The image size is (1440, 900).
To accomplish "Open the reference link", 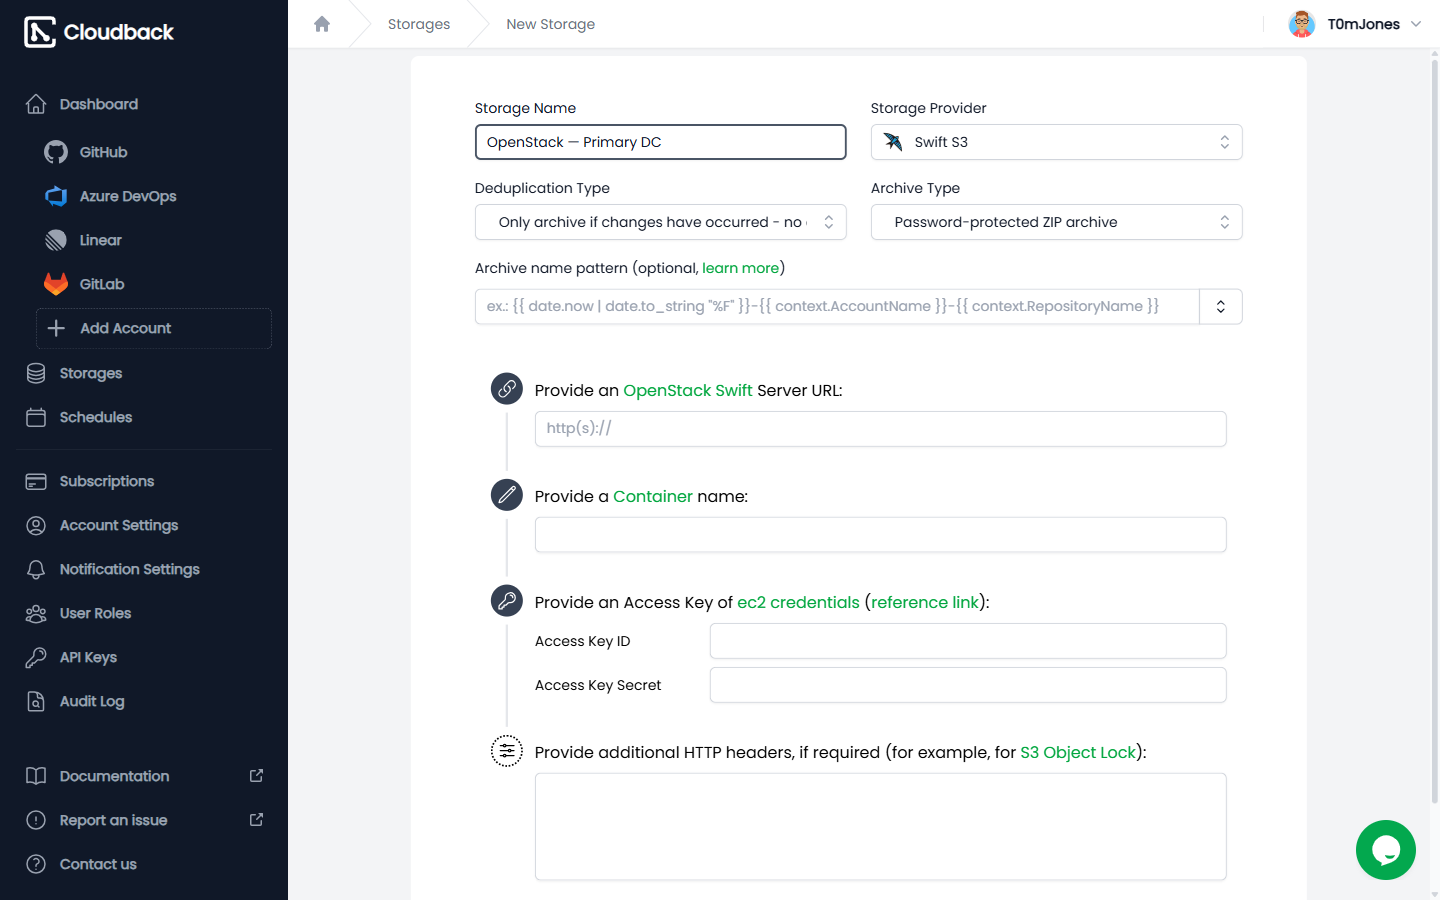I will pyautogui.click(x=925, y=602).
